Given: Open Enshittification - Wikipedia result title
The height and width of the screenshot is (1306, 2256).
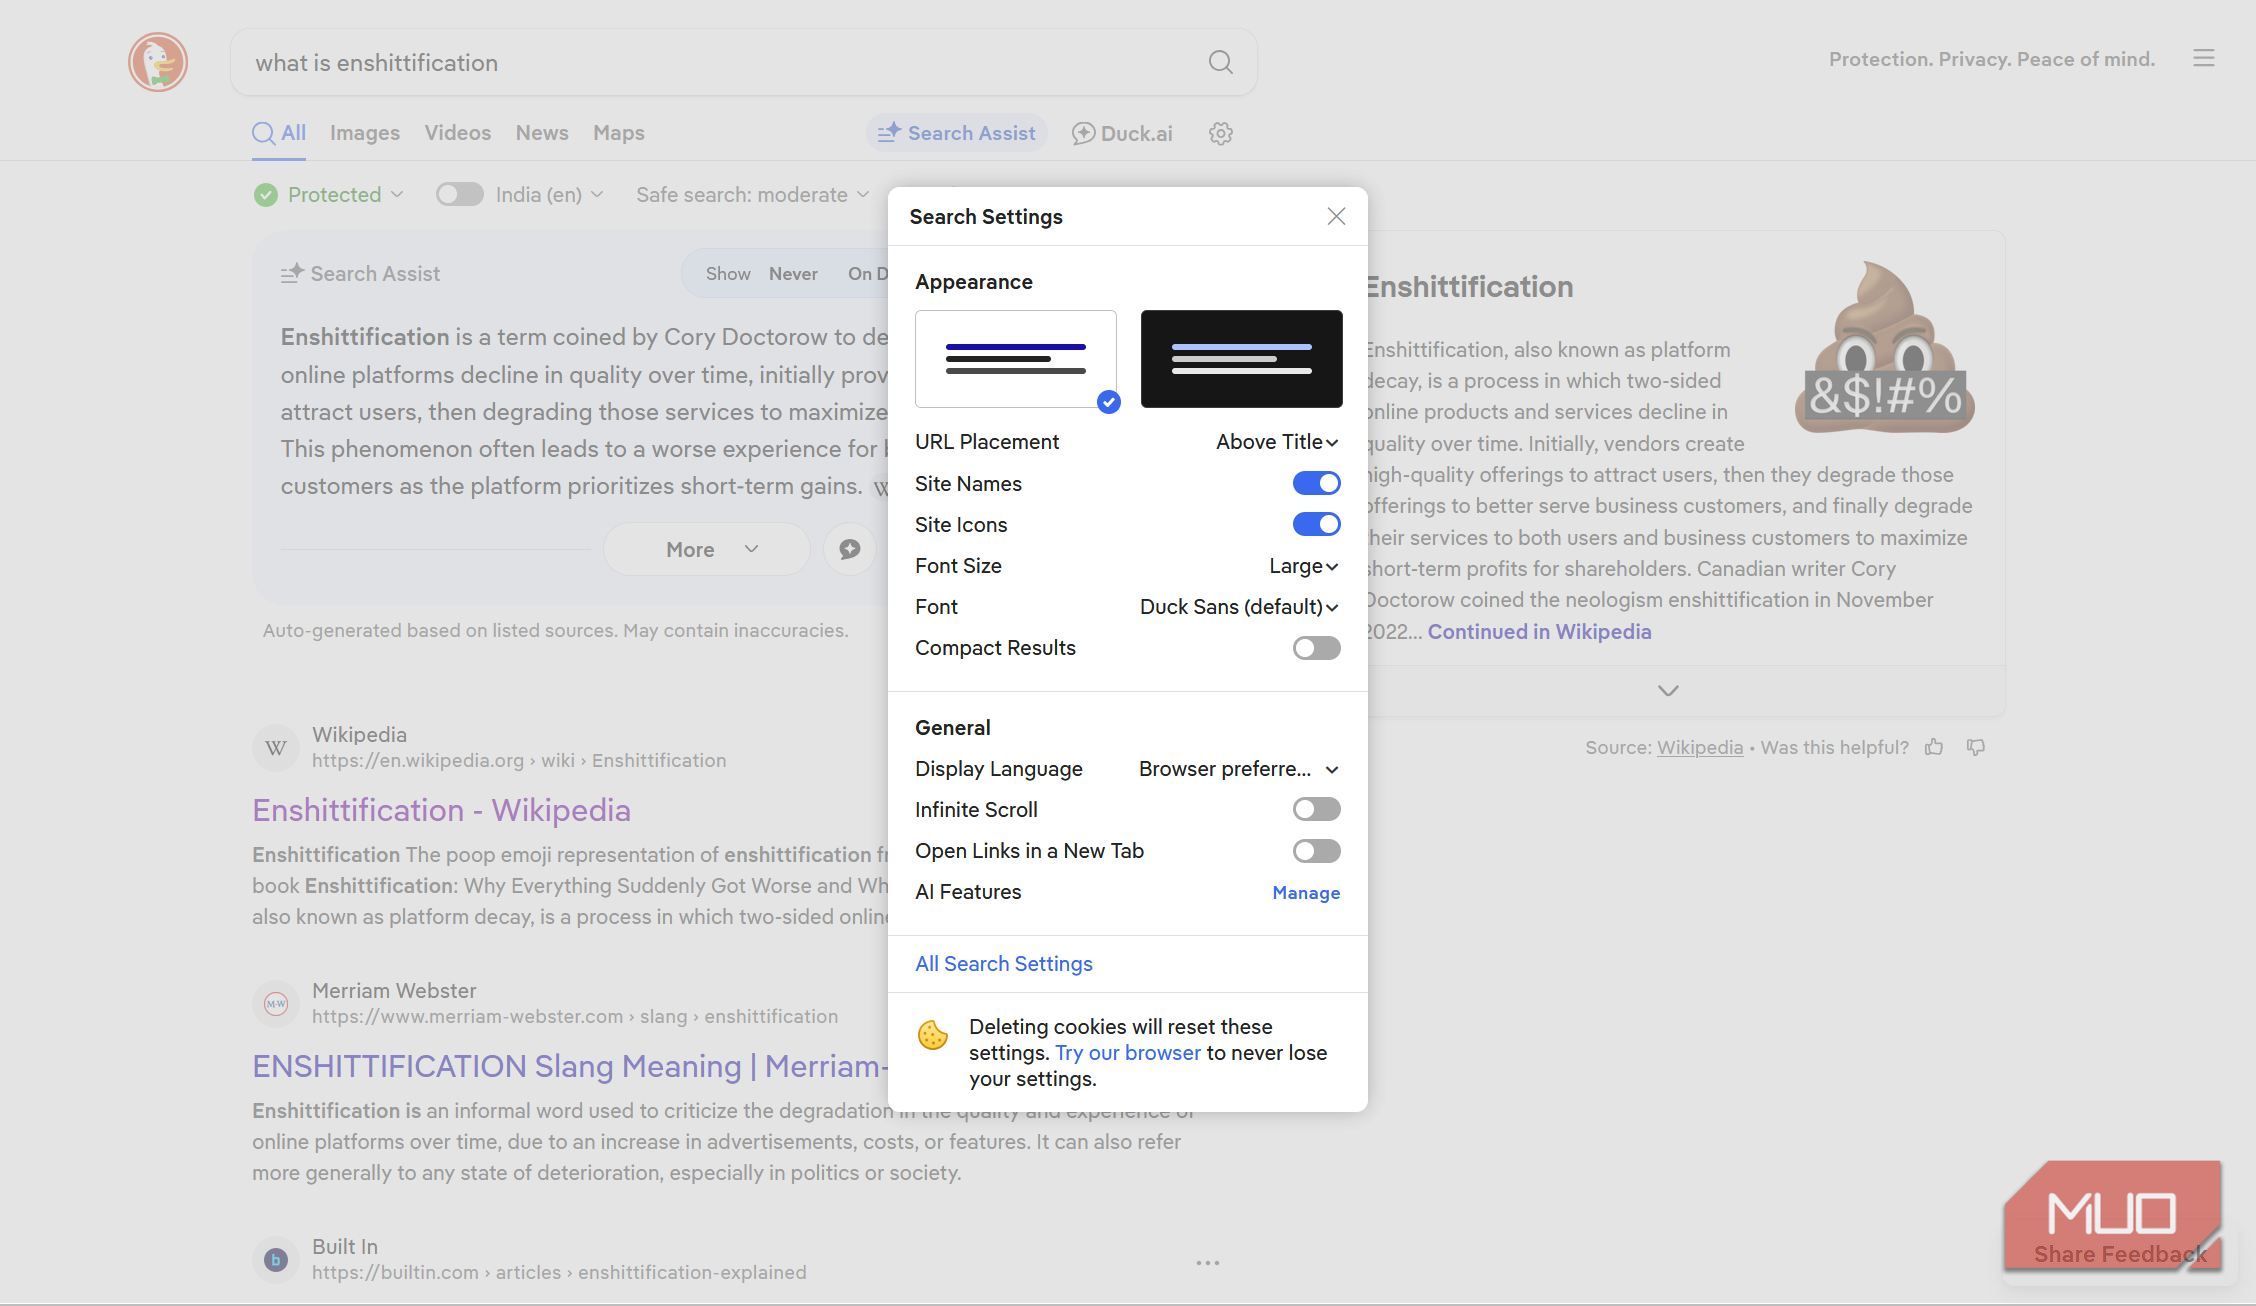Looking at the screenshot, I should [441, 810].
